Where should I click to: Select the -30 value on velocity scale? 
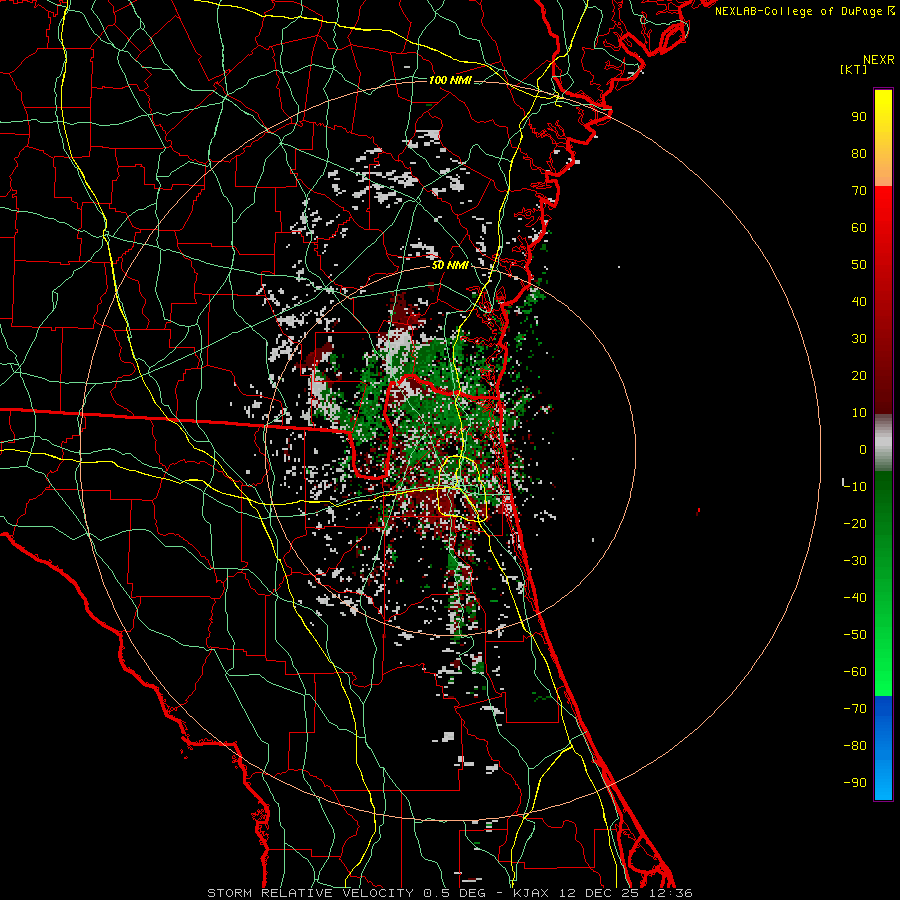tap(855, 560)
